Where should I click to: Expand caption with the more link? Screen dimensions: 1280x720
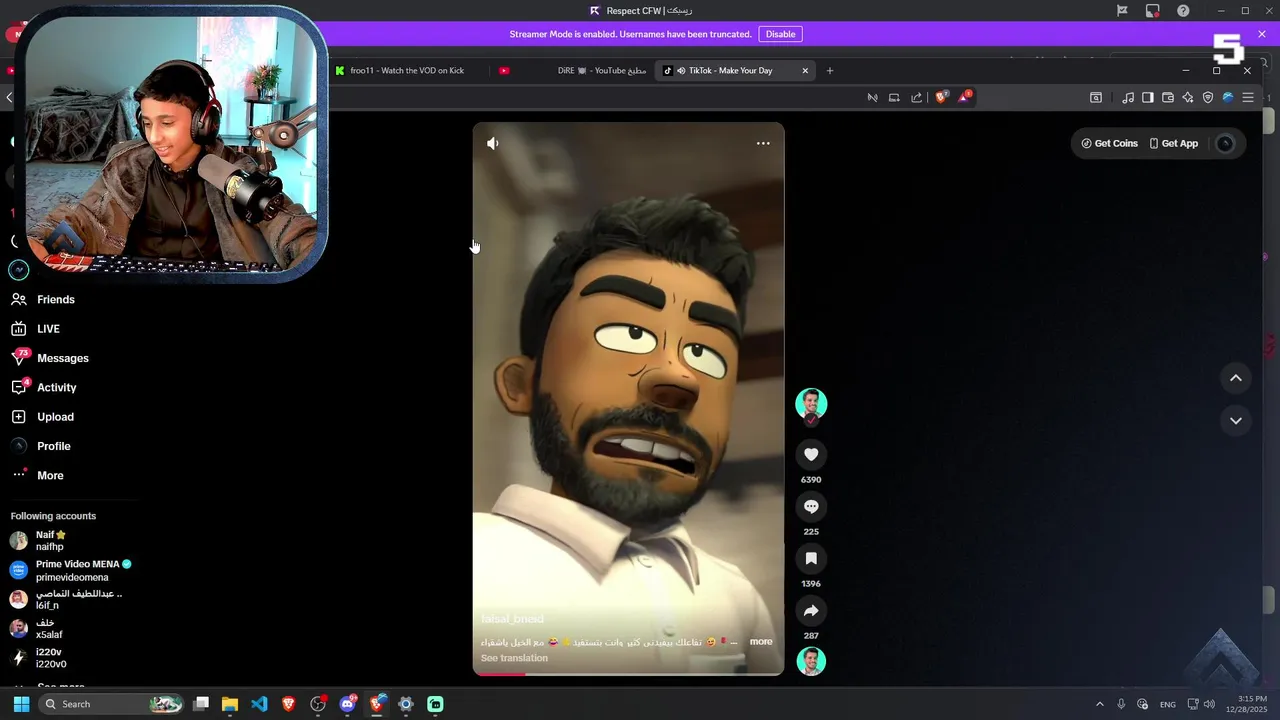pos(761,641)
